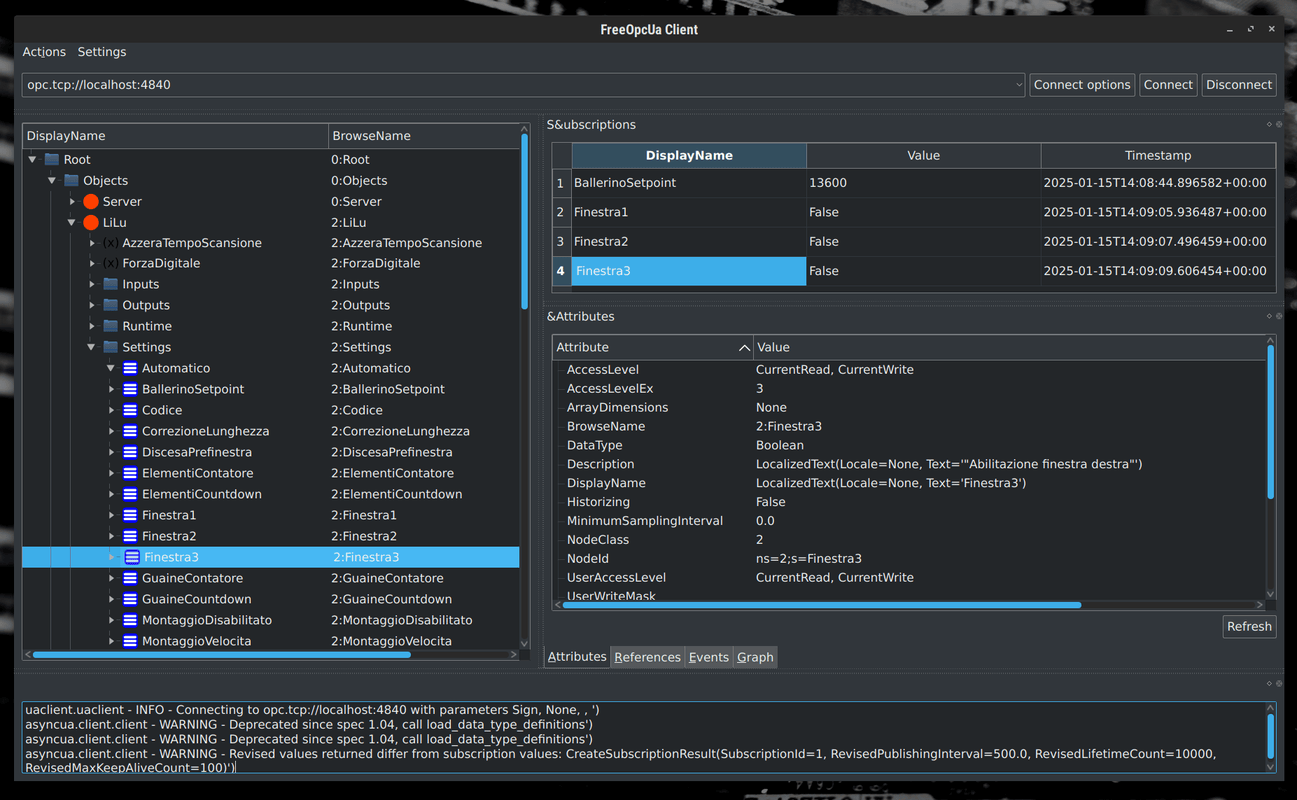Collapse the Root tree node
This screenshot has height=800, width=1297.
pos(33,160)
